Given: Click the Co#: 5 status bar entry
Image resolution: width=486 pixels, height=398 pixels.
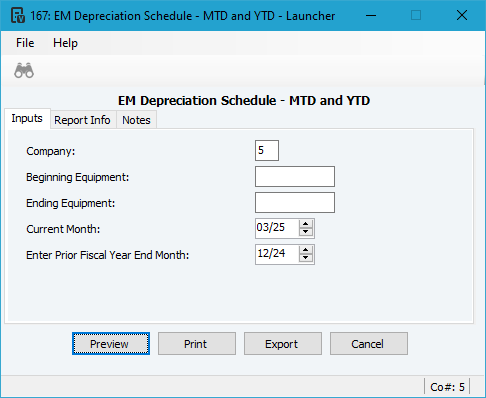Looking at the screenshot, I should pos(447,387).
